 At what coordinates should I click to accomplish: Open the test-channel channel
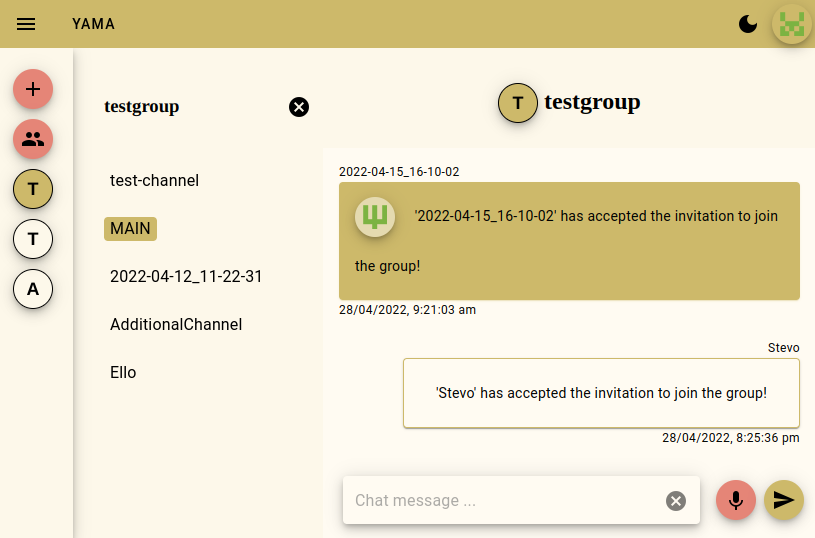154,181
